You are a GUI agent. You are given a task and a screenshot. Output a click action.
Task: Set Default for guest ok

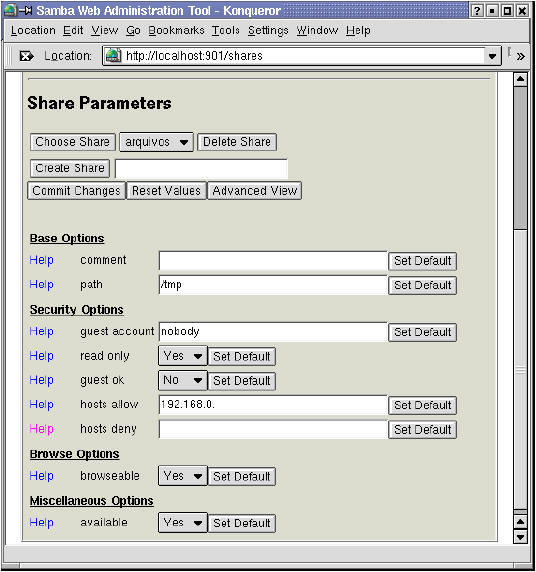pos(242,381)
